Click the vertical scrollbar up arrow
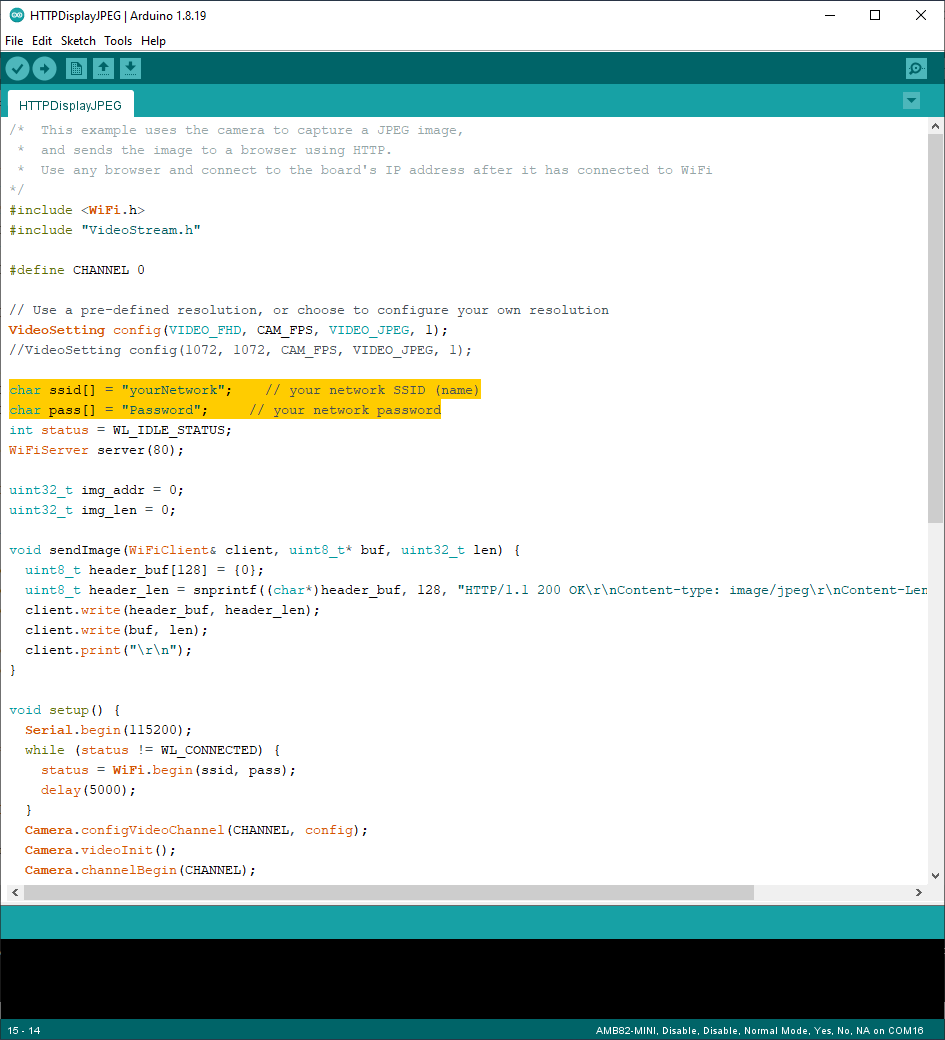The image size is (945, 1040). [935, 126]
